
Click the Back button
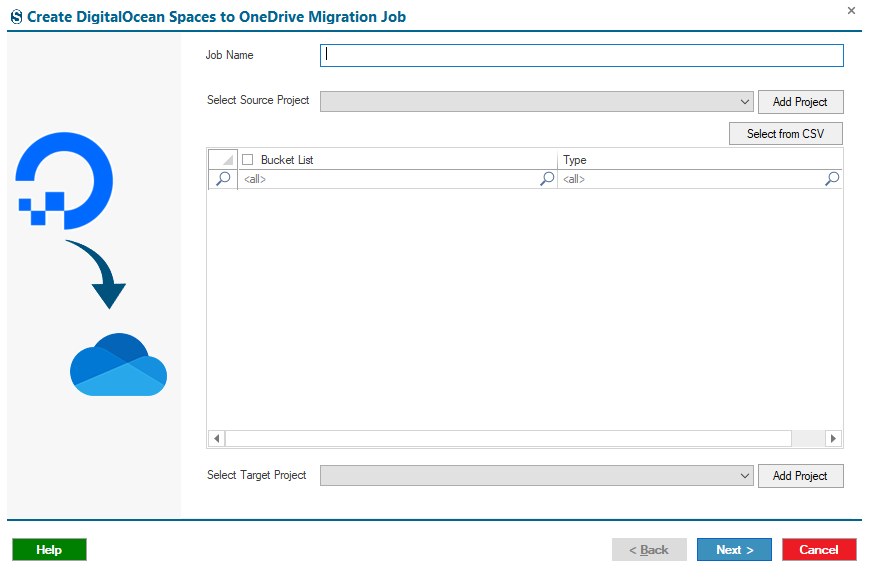pyautogui.click(x=649, y=550)
